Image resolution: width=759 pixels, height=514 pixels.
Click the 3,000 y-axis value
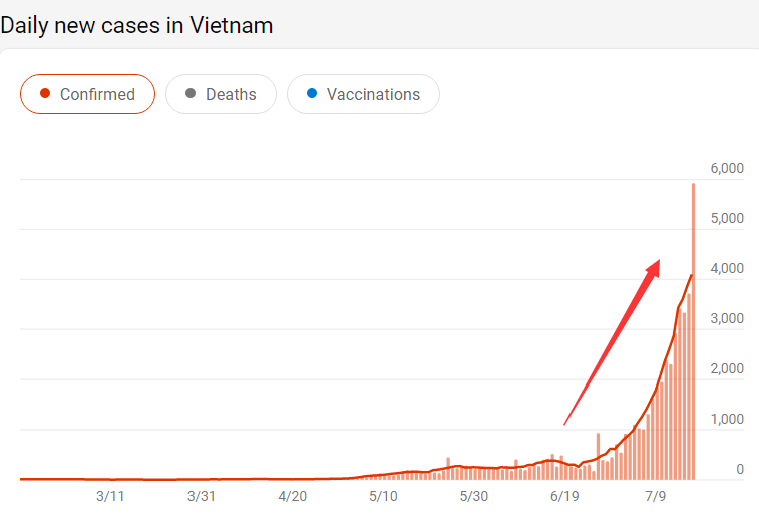tap(726, 319)
